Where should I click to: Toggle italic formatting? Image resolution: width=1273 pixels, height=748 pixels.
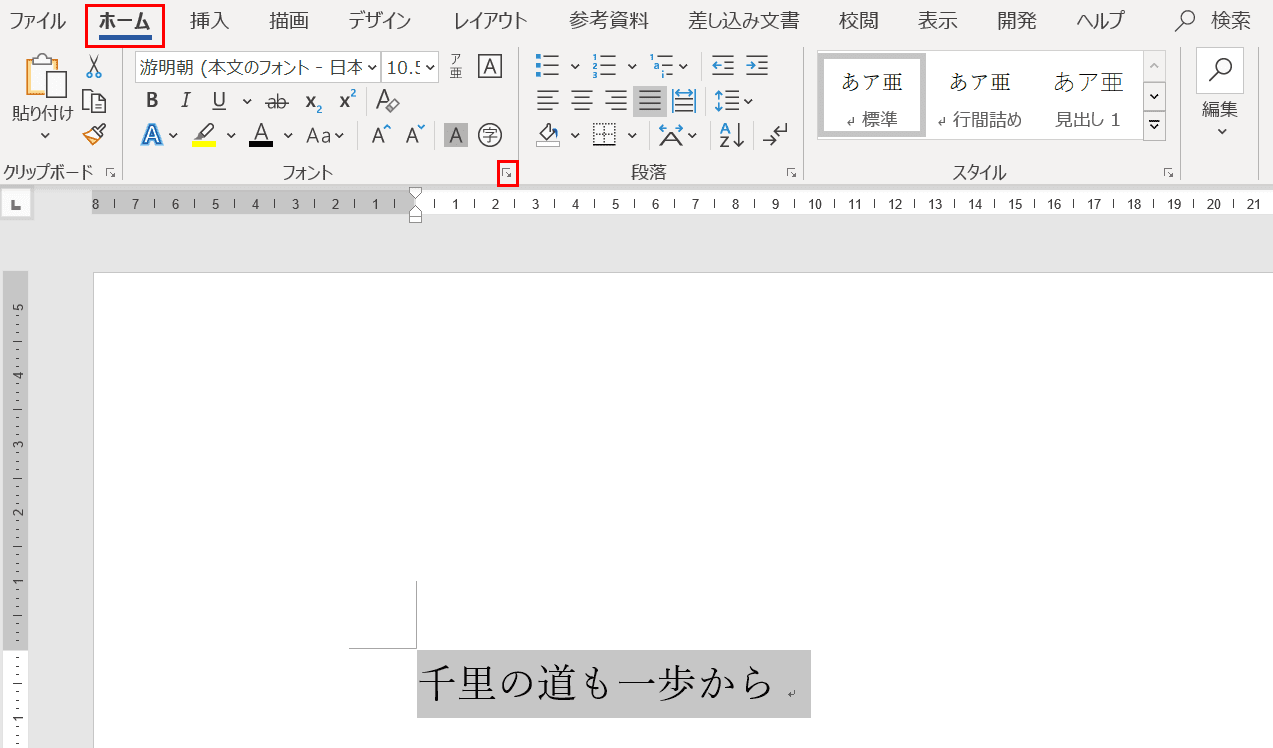[x=185, y=101]
